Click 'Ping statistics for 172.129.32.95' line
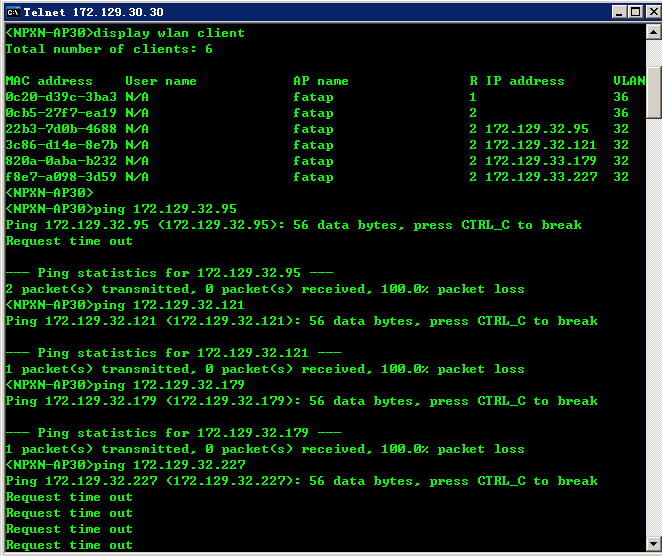The width and height of the screenshot is (662, 556). point(169,273)
